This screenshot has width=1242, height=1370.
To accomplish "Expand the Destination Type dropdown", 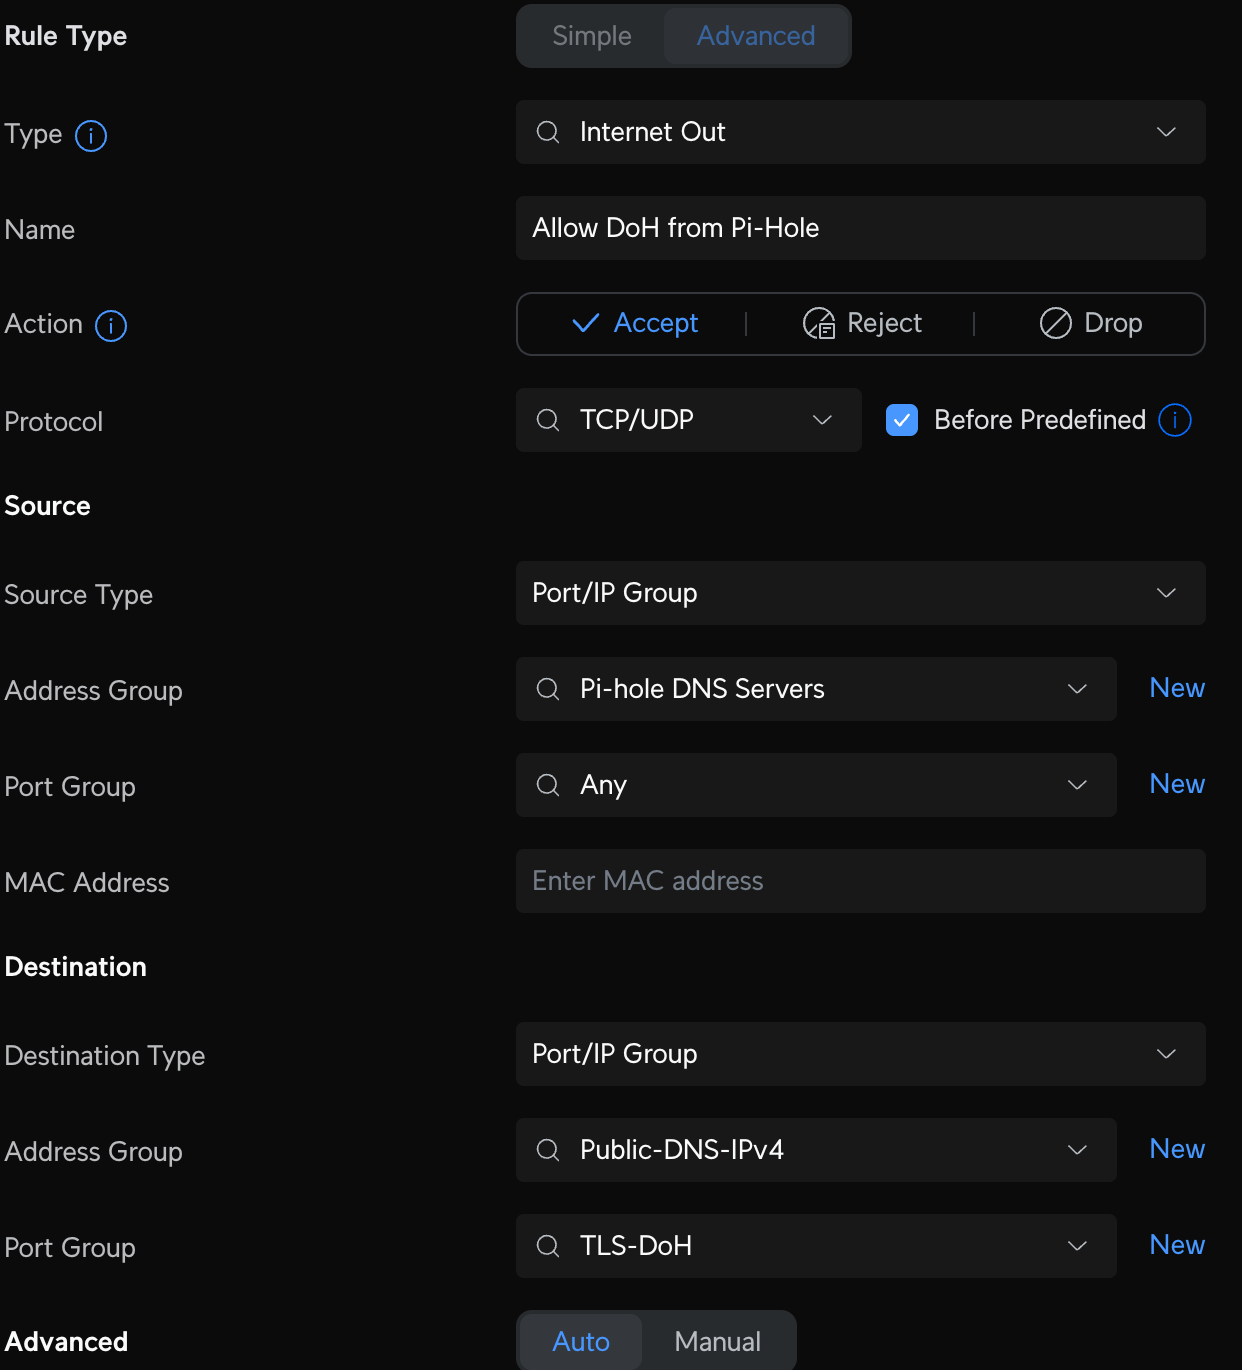I will 860,1054.
